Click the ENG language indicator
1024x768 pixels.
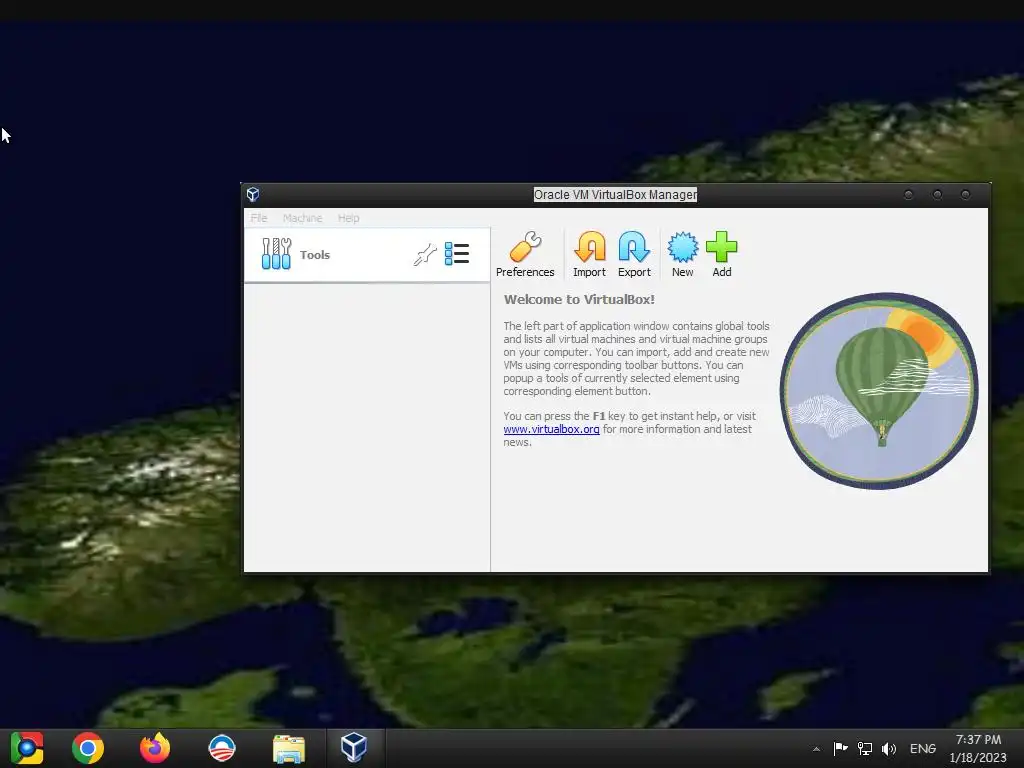tap(923, 748)
